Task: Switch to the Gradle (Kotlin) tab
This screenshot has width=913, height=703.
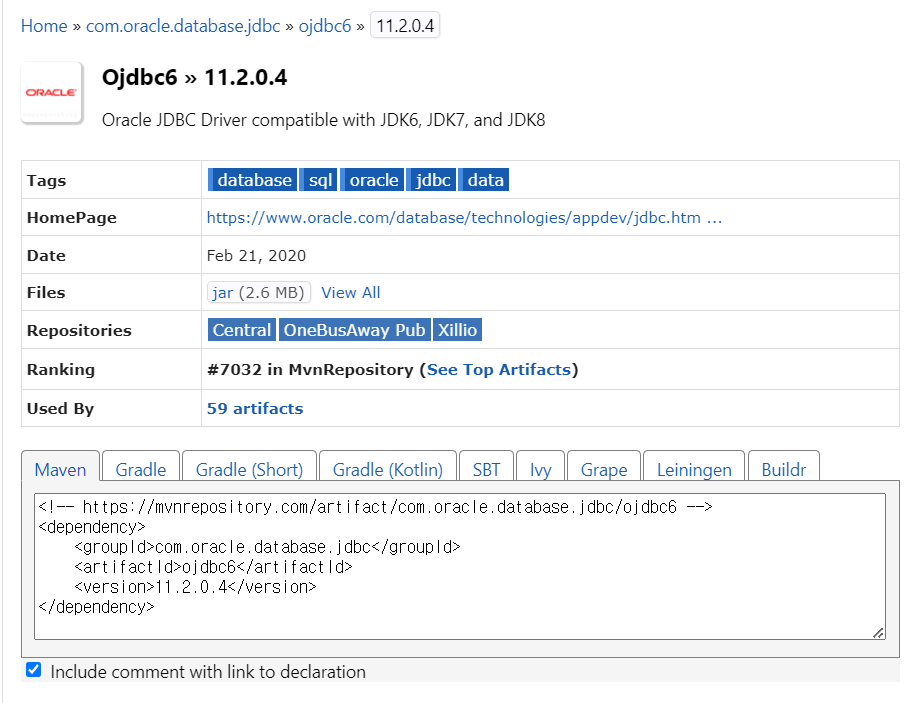Action: pos(388,466)
